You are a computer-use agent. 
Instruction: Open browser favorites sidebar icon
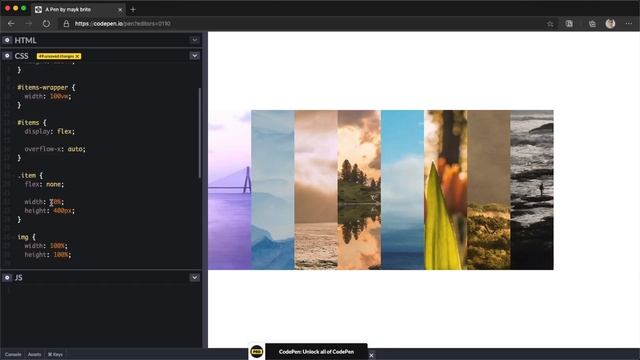[x=569, y=24]
